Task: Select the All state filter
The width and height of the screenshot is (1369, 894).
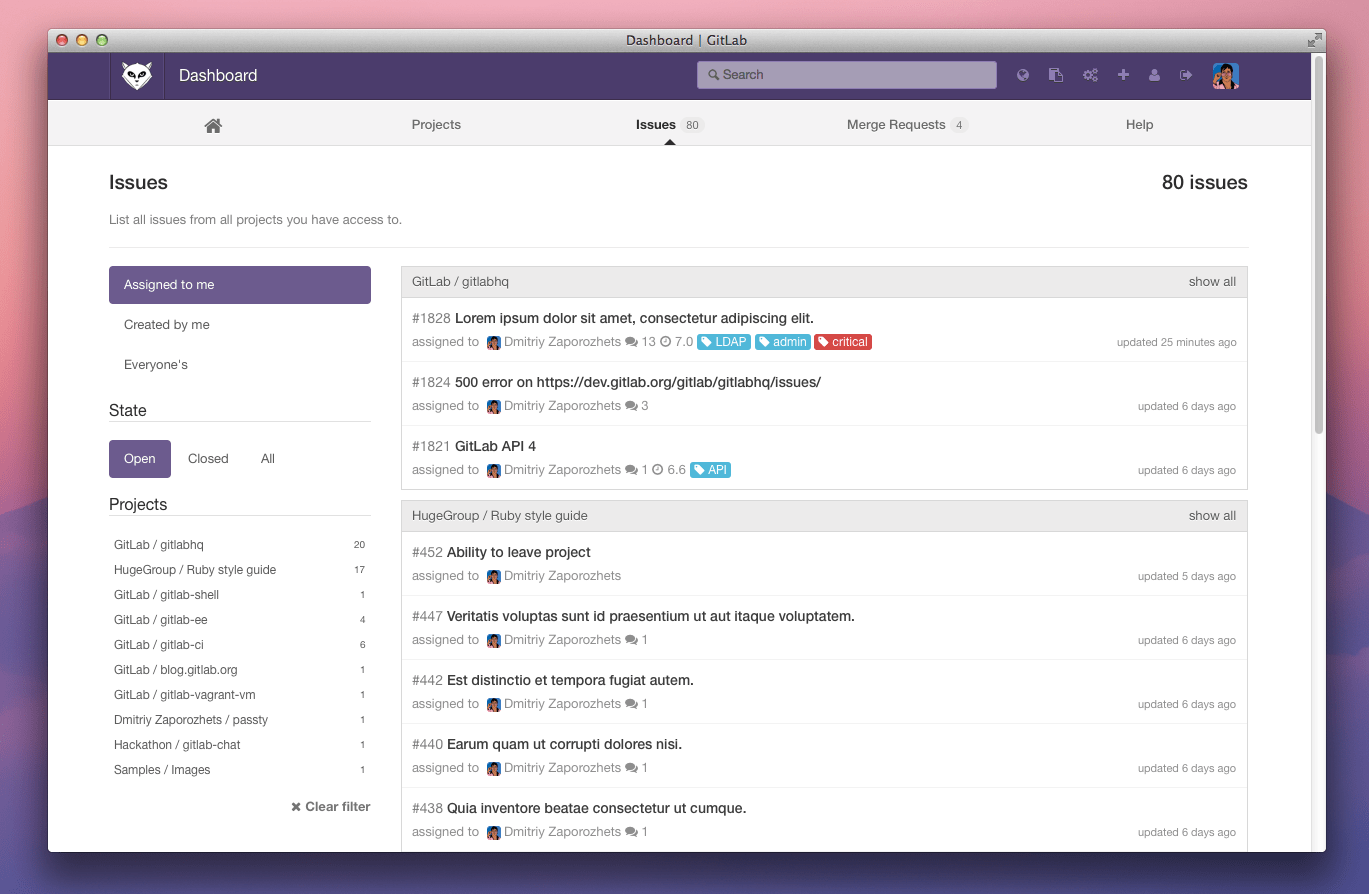Action: (267, 458)
